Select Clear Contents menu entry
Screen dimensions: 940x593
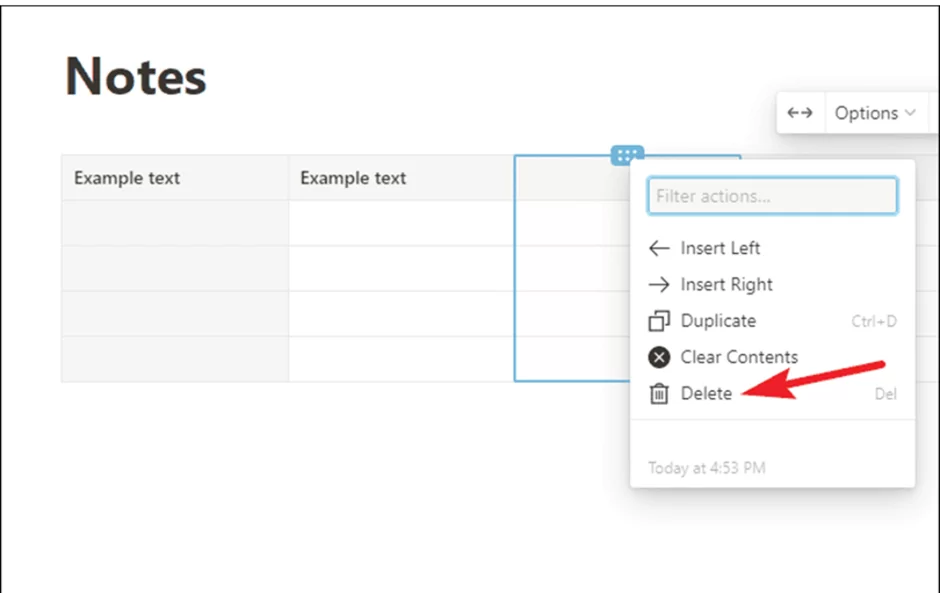click(772, 357)
